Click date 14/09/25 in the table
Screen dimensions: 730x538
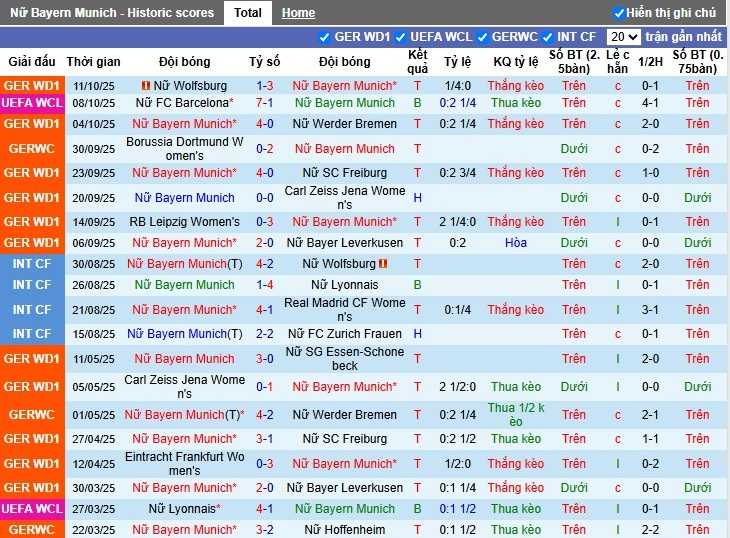(93, 222)
